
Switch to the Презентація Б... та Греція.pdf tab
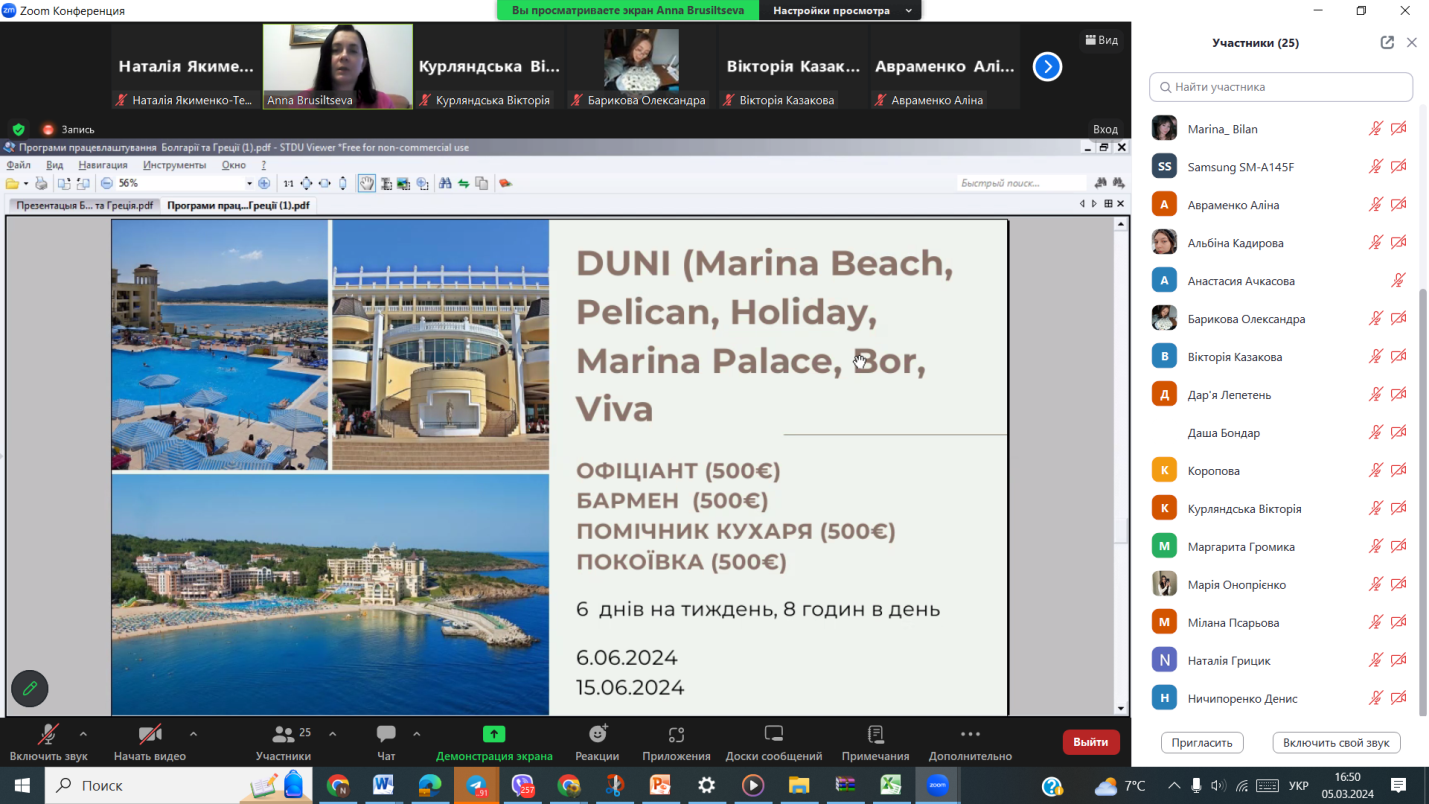point(84,205)
